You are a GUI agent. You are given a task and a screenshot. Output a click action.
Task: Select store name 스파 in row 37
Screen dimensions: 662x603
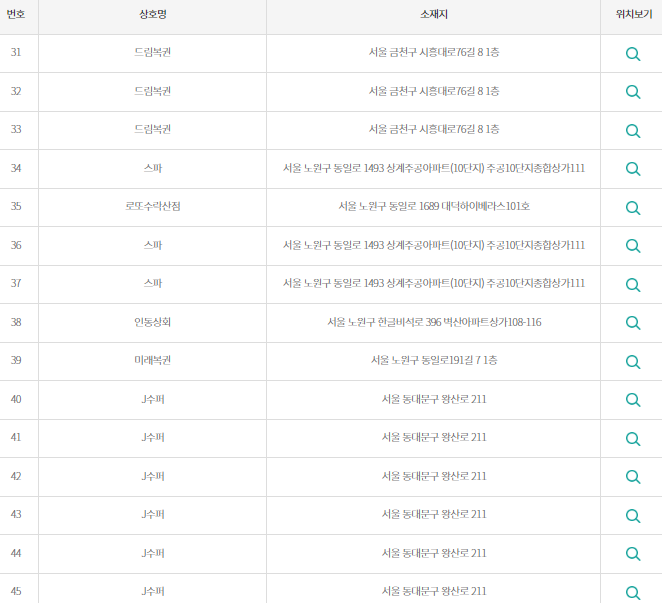click(x=153, y=283)
